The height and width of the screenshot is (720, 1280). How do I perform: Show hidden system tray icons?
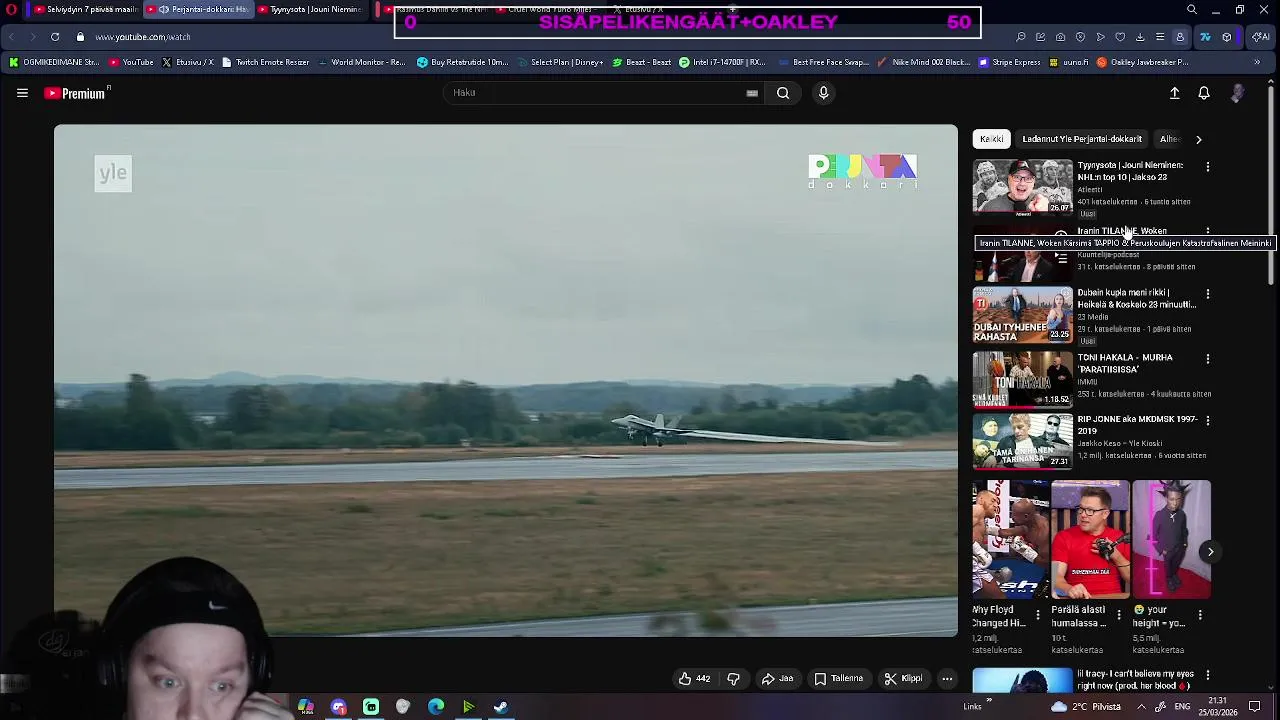tap(1141, 707)
